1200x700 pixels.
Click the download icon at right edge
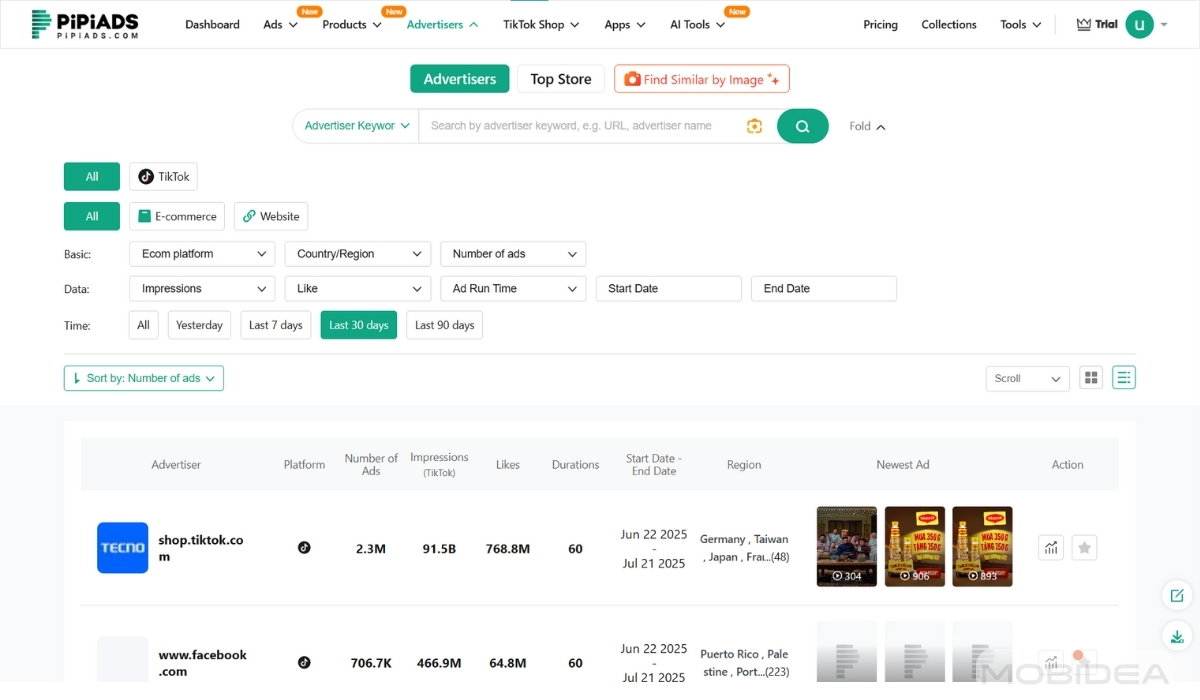pos(1177,636)
